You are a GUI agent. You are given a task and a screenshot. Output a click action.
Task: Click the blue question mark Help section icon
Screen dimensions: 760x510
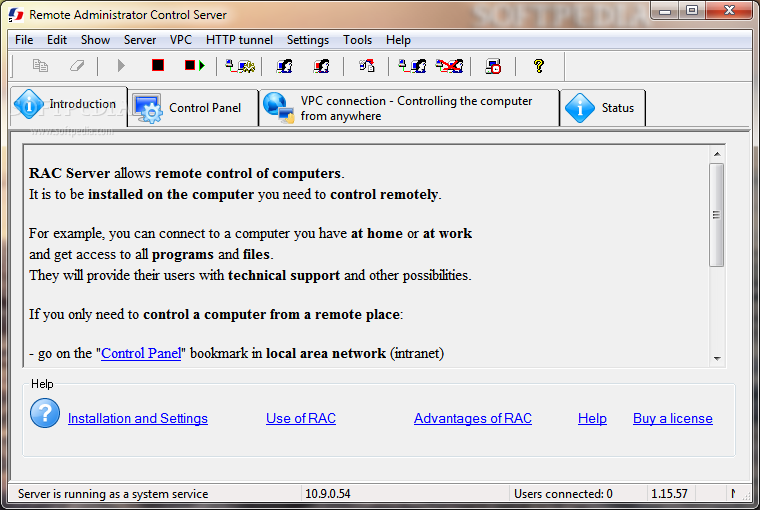coord(45,413)
